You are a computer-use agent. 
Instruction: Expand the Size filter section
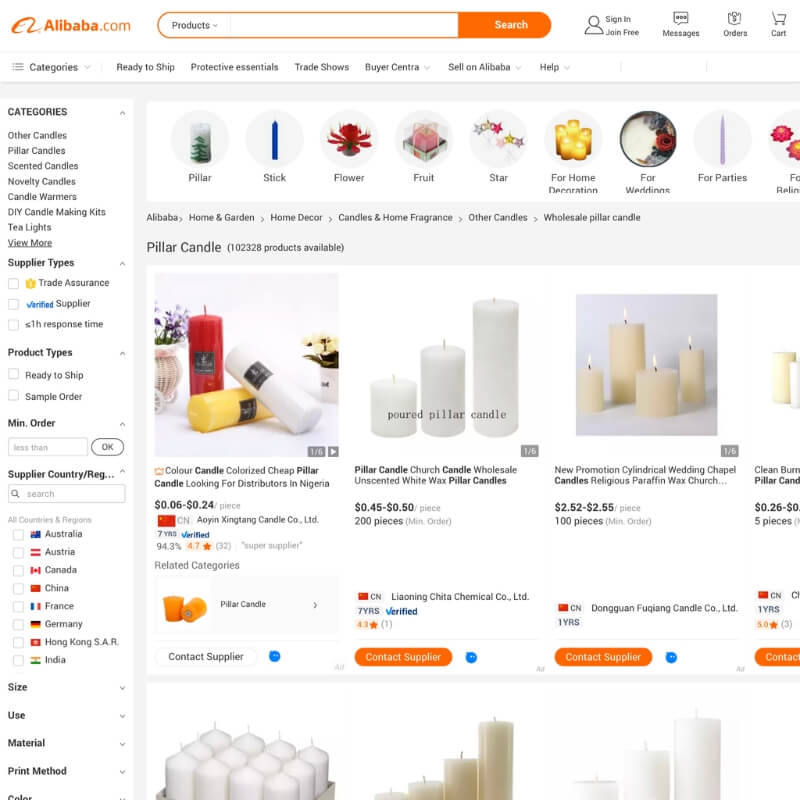pyautogui.click(x=66, y=687)
